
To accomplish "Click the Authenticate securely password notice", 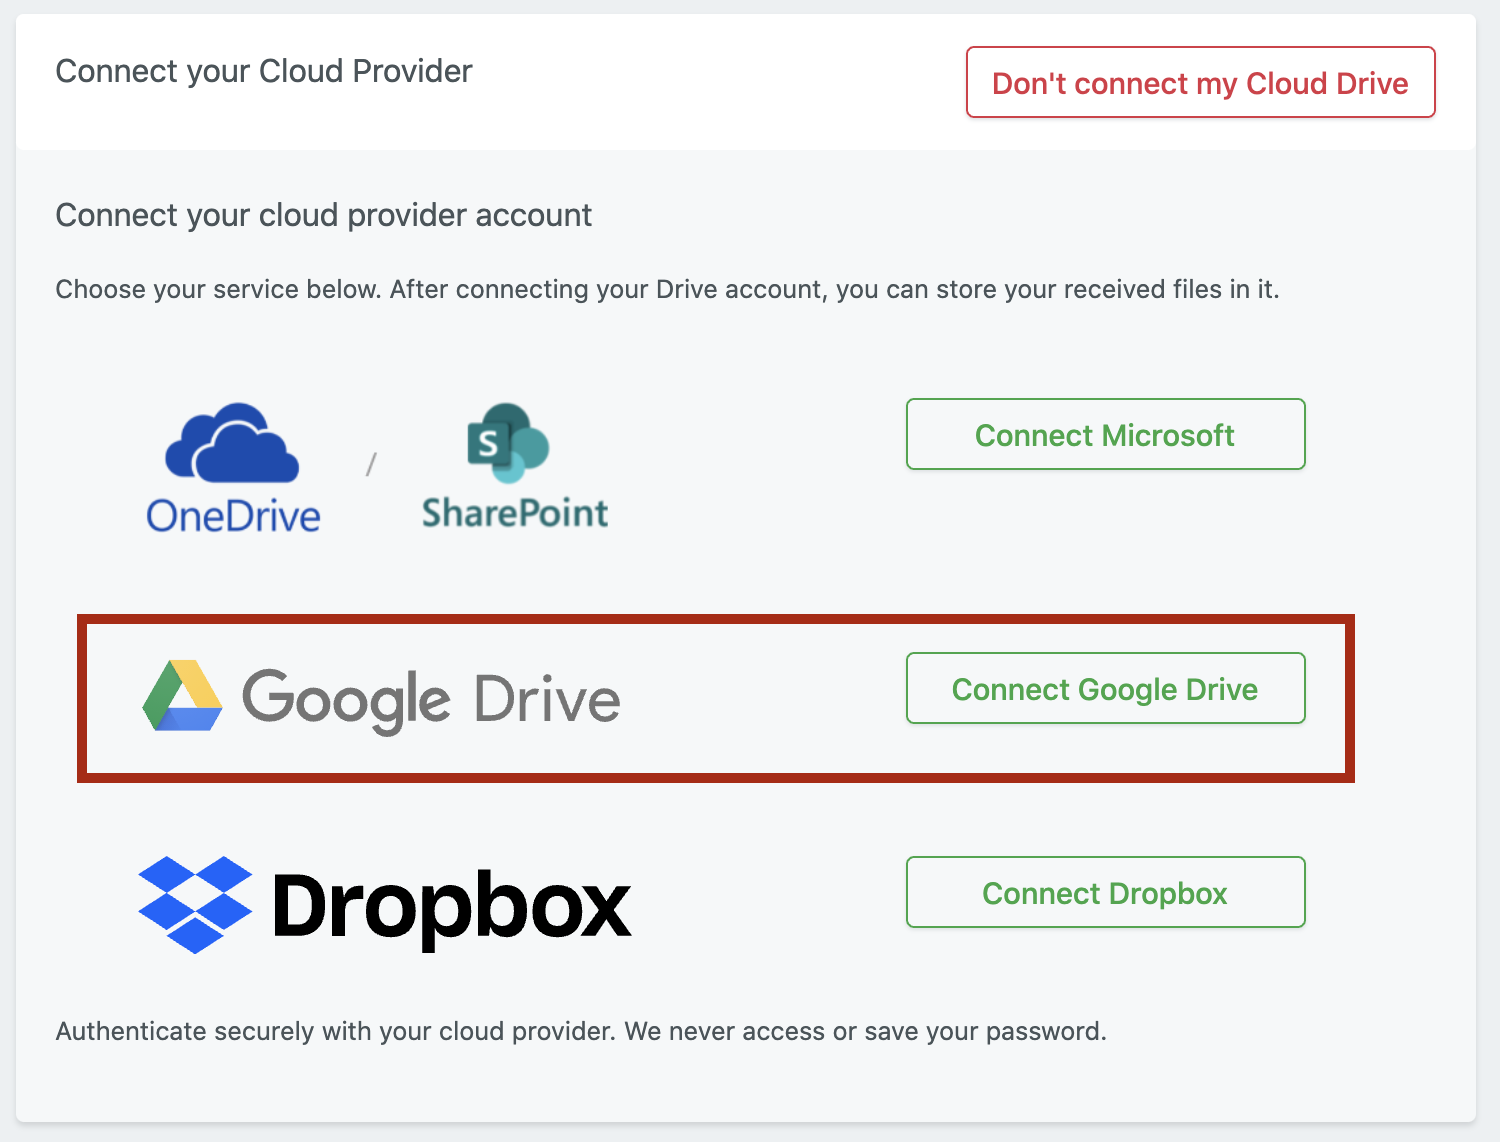I will (581, 1031).
